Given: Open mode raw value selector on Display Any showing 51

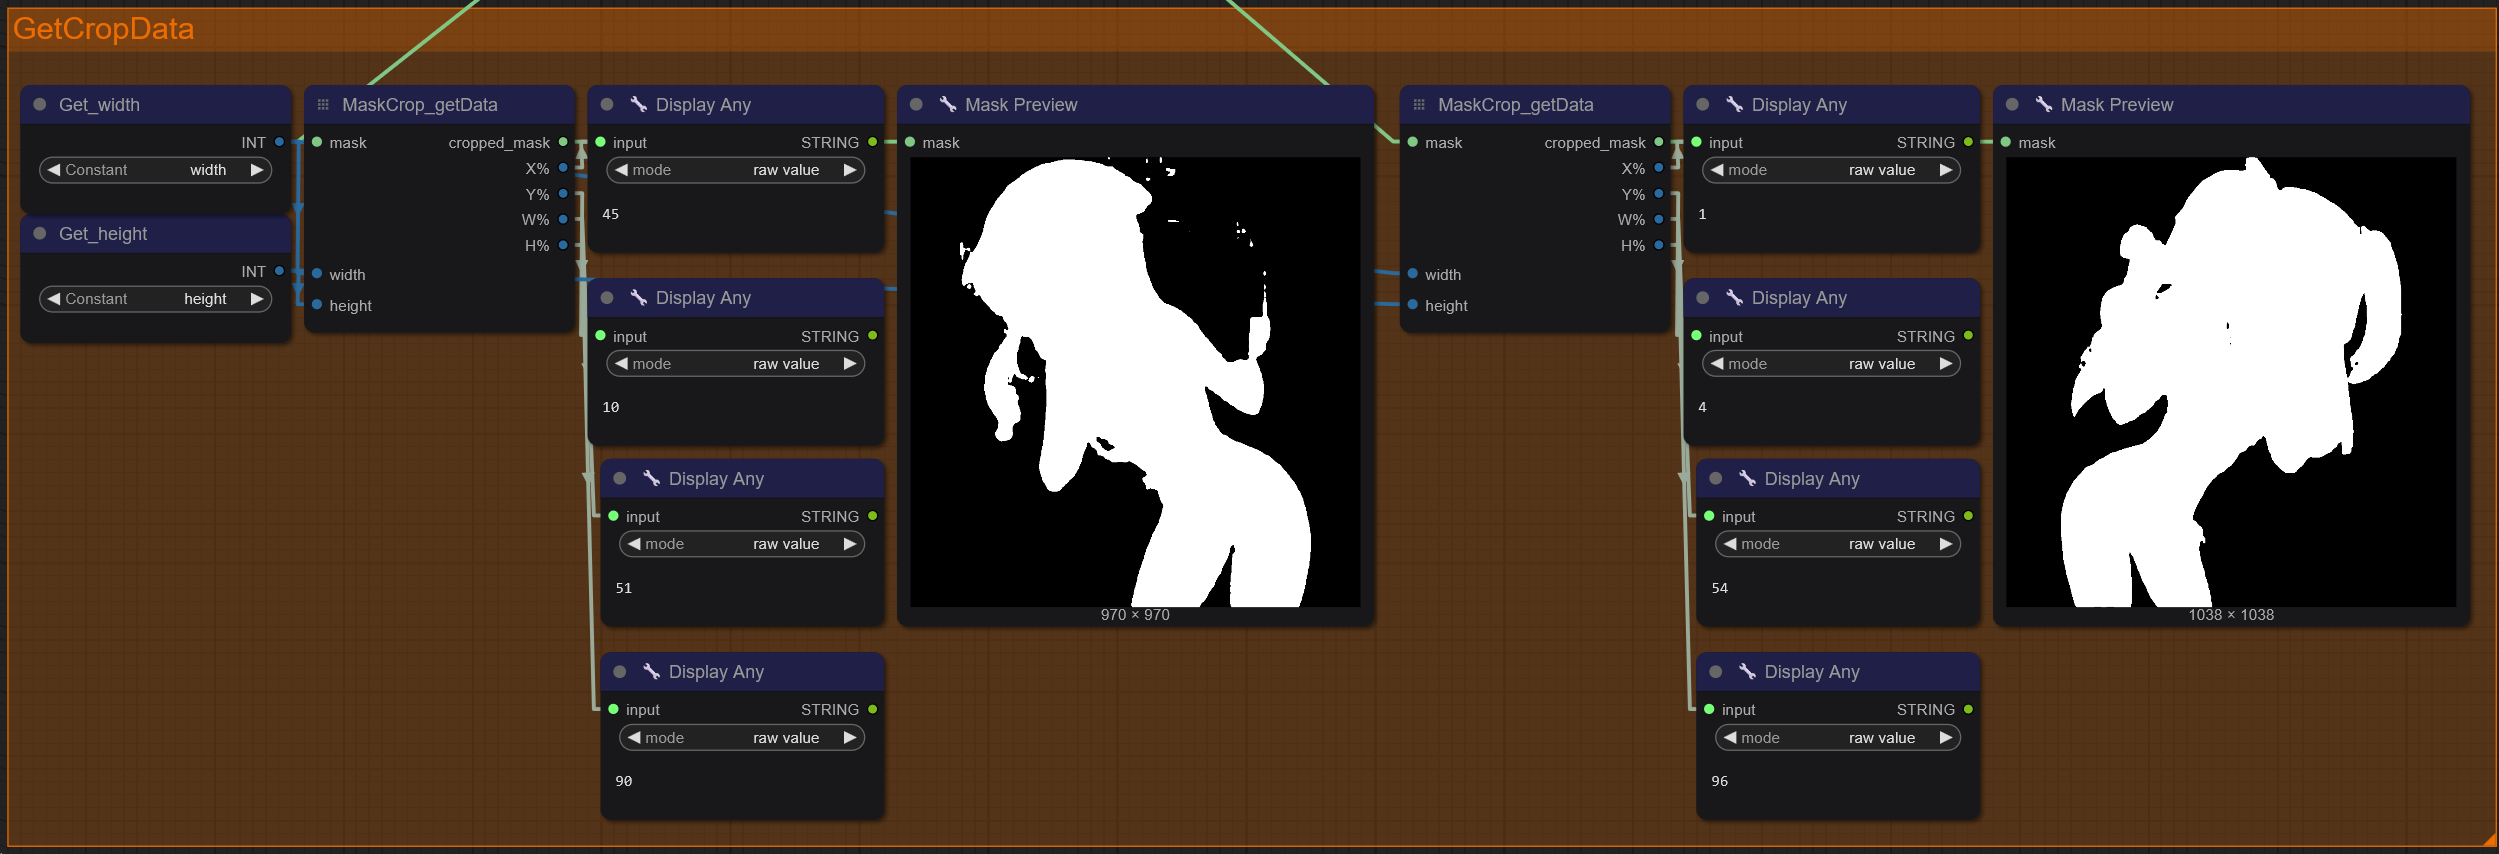Looking at the screenshot, I should [x=741, y=544].
